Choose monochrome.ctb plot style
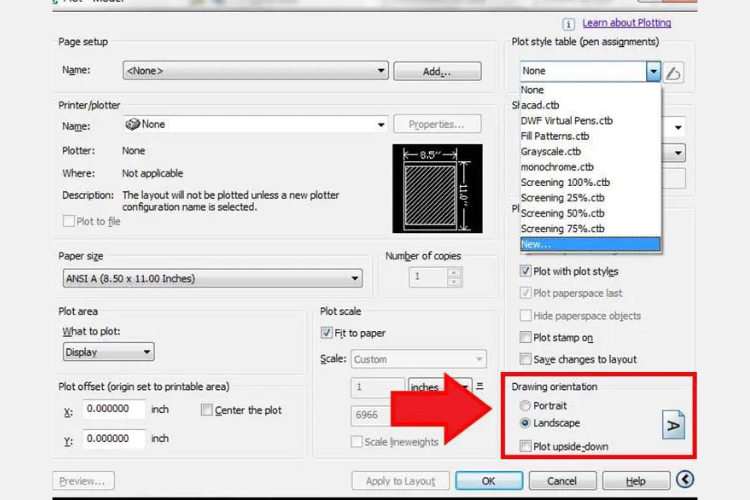The width and height of the screenshot is (750, 500). 590,167
